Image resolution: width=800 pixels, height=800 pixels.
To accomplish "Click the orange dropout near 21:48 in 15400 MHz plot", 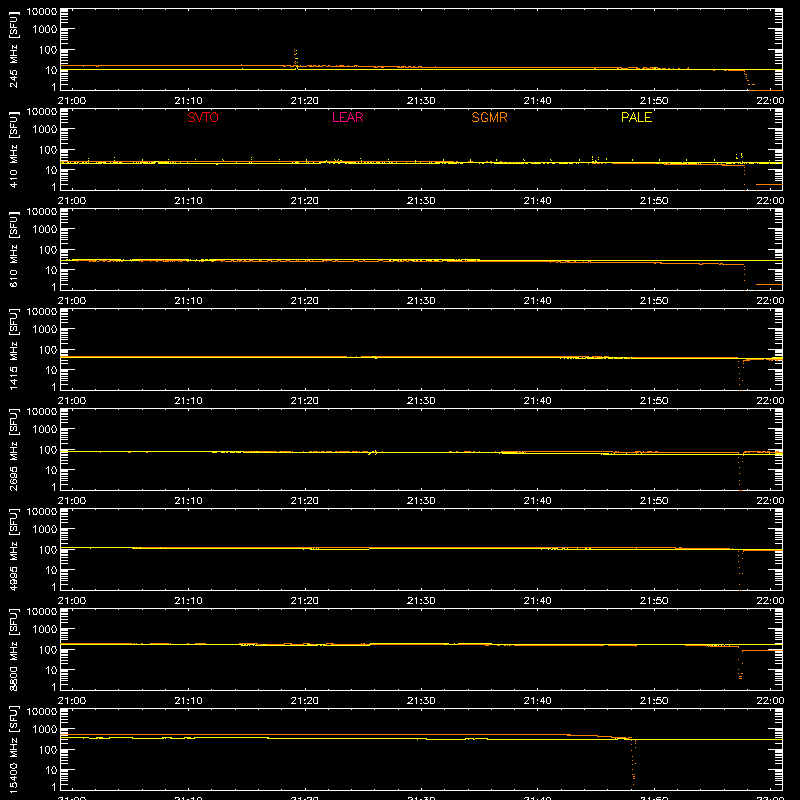I will [633, 760].
